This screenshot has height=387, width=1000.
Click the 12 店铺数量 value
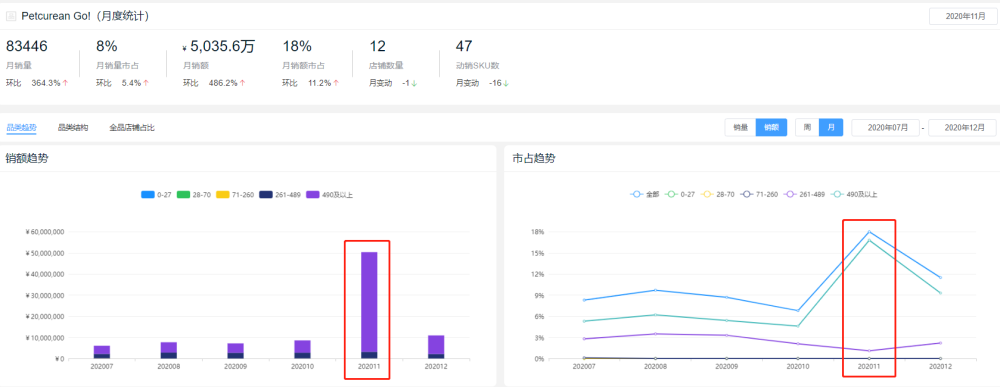pos(378,46)
